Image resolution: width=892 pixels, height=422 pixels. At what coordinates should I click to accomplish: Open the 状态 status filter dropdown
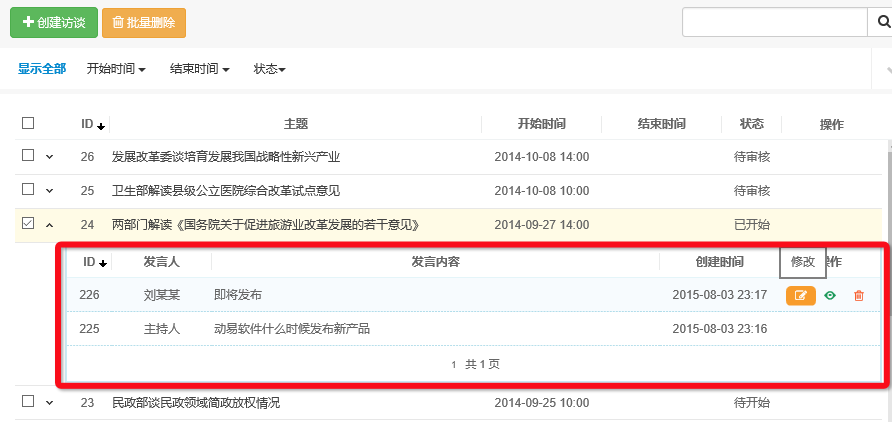(270, 69)
